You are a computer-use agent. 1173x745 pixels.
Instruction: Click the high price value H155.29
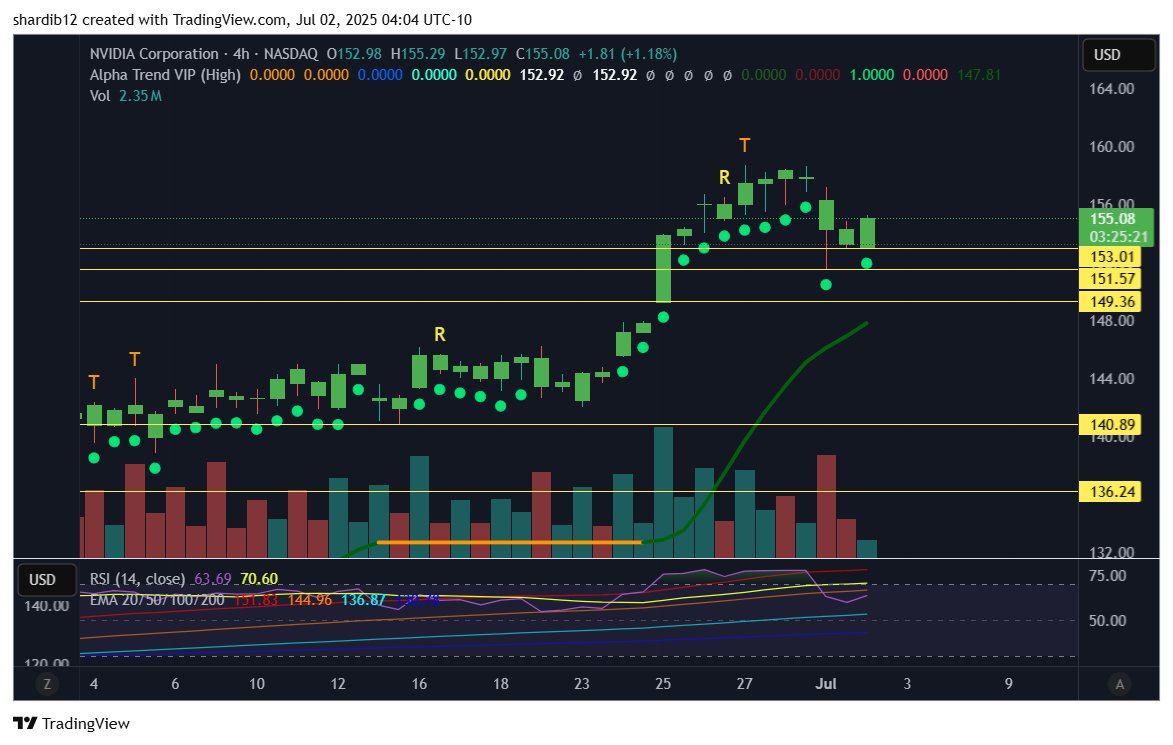coord(417,54)
